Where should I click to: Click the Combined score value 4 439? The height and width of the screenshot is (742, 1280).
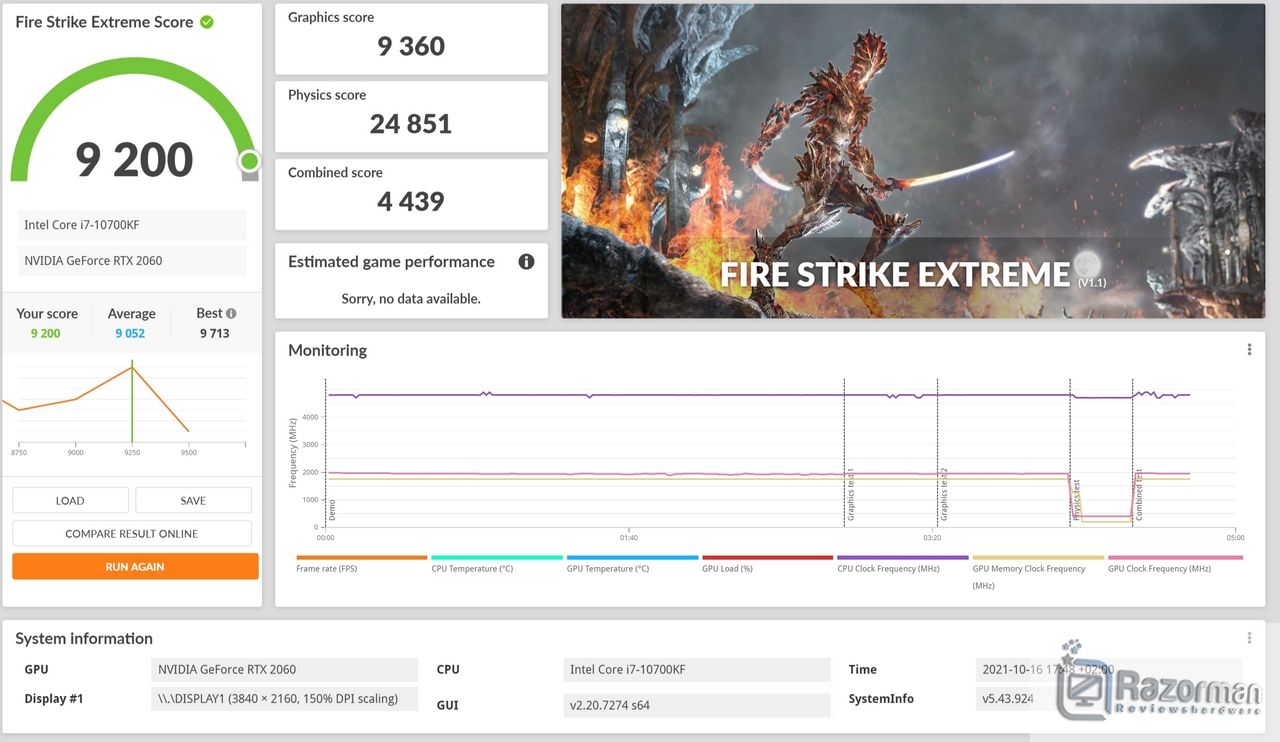click(x=411, y=201)
